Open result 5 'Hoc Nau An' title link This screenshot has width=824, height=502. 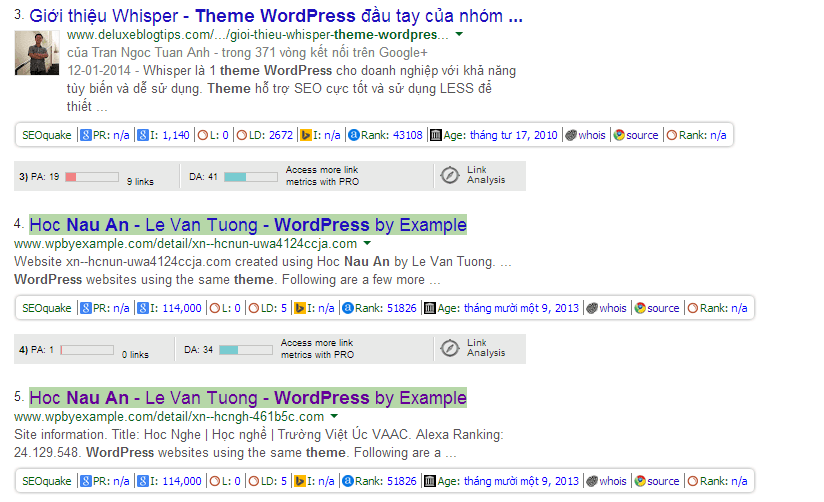(248, 398)
